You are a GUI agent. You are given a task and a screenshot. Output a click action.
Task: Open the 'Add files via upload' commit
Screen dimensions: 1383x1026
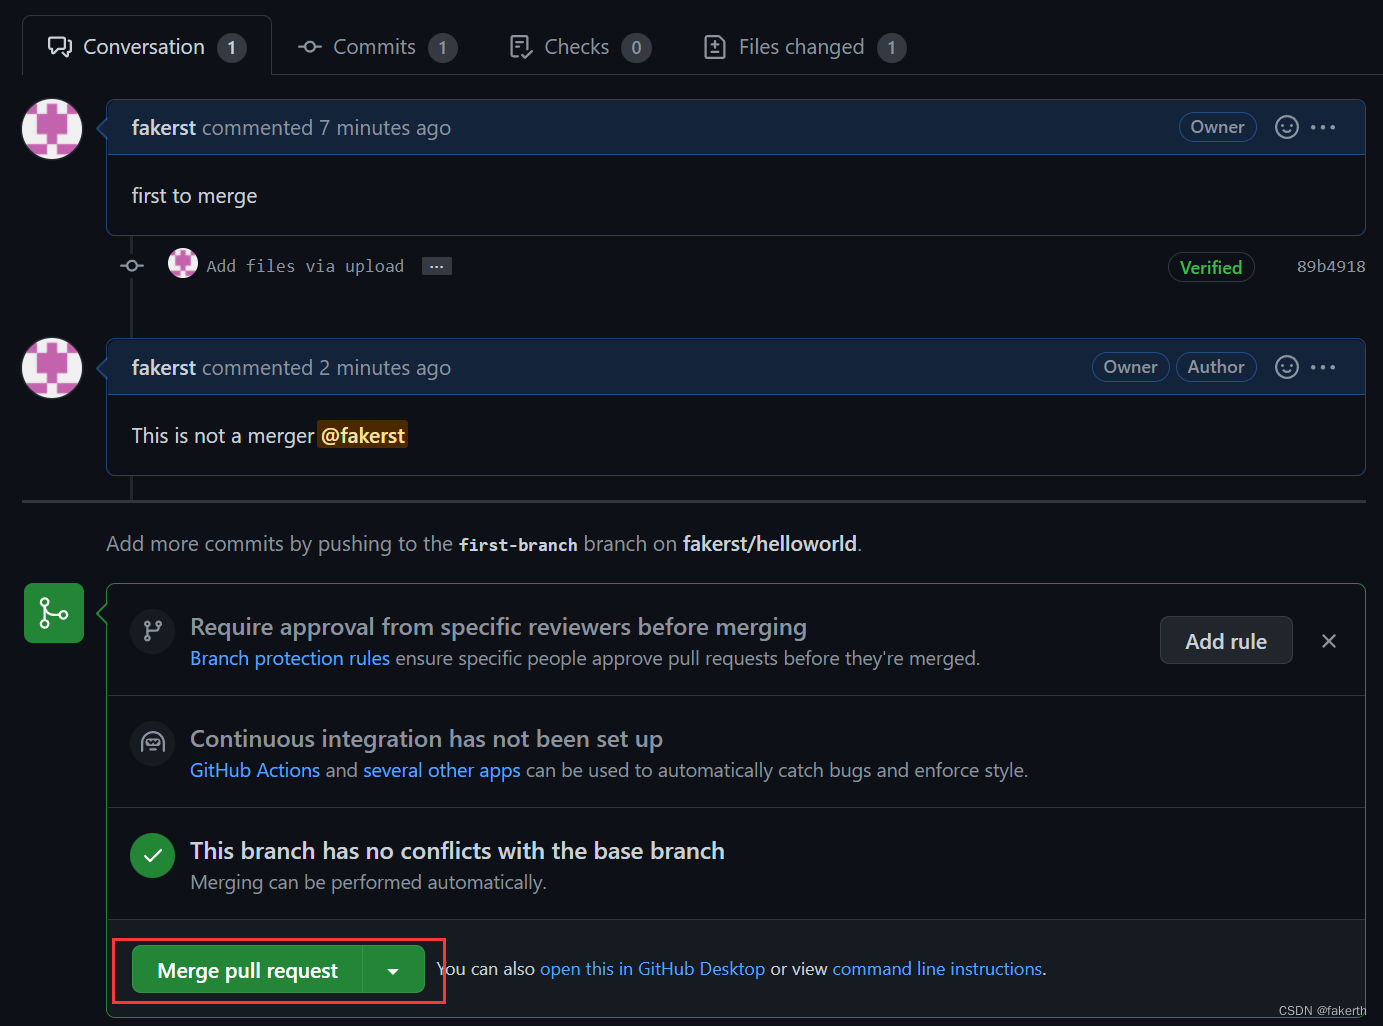click(x=305, y=266)
